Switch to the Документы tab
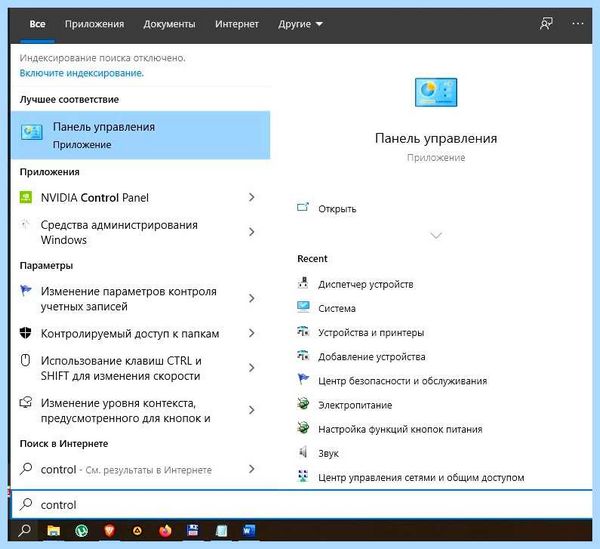 [x=169, y=24]
